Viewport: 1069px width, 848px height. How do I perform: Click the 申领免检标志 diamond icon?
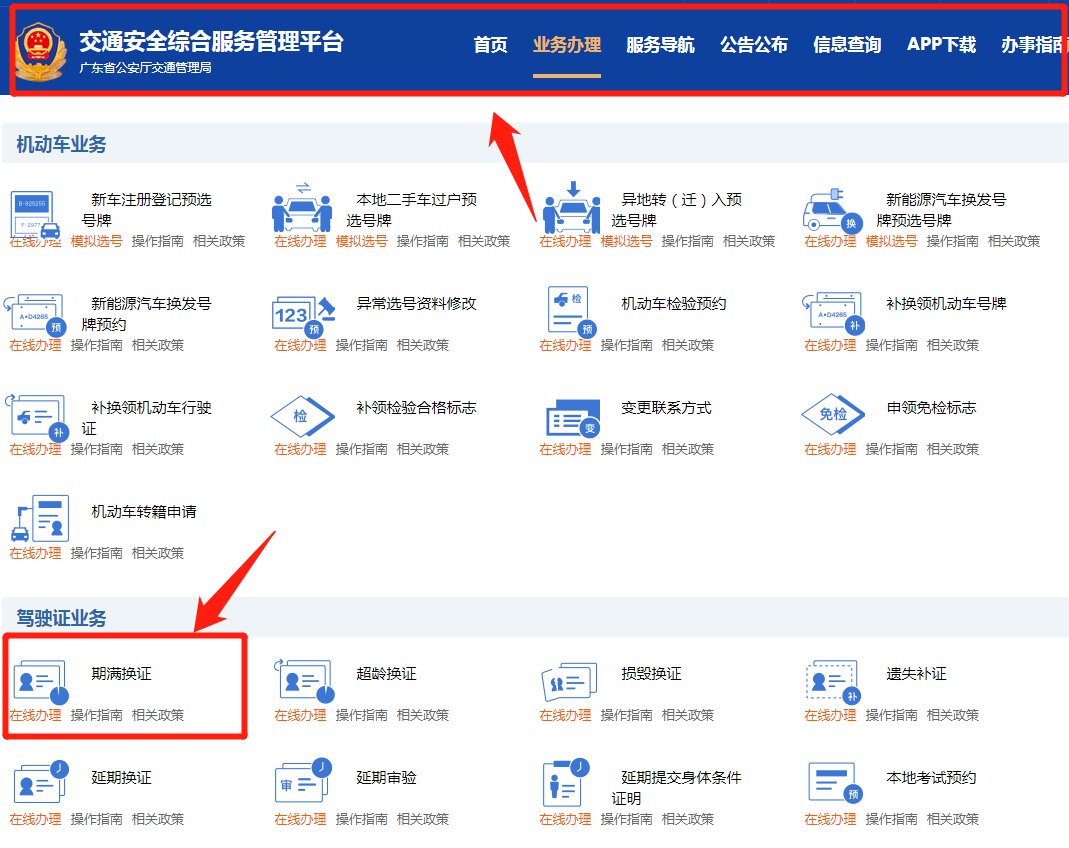pos(832,414)
